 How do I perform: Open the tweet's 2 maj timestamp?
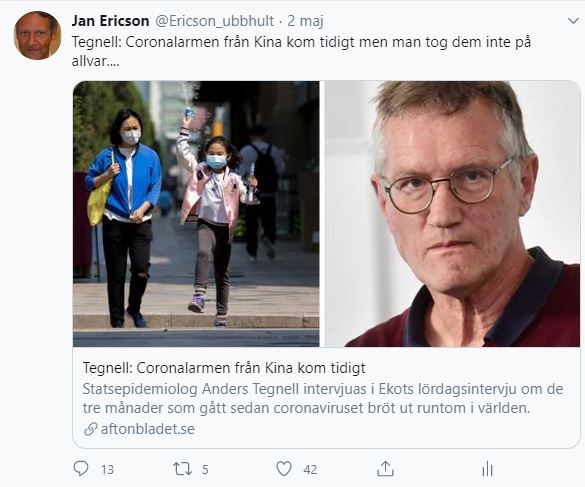pos(305,21)
